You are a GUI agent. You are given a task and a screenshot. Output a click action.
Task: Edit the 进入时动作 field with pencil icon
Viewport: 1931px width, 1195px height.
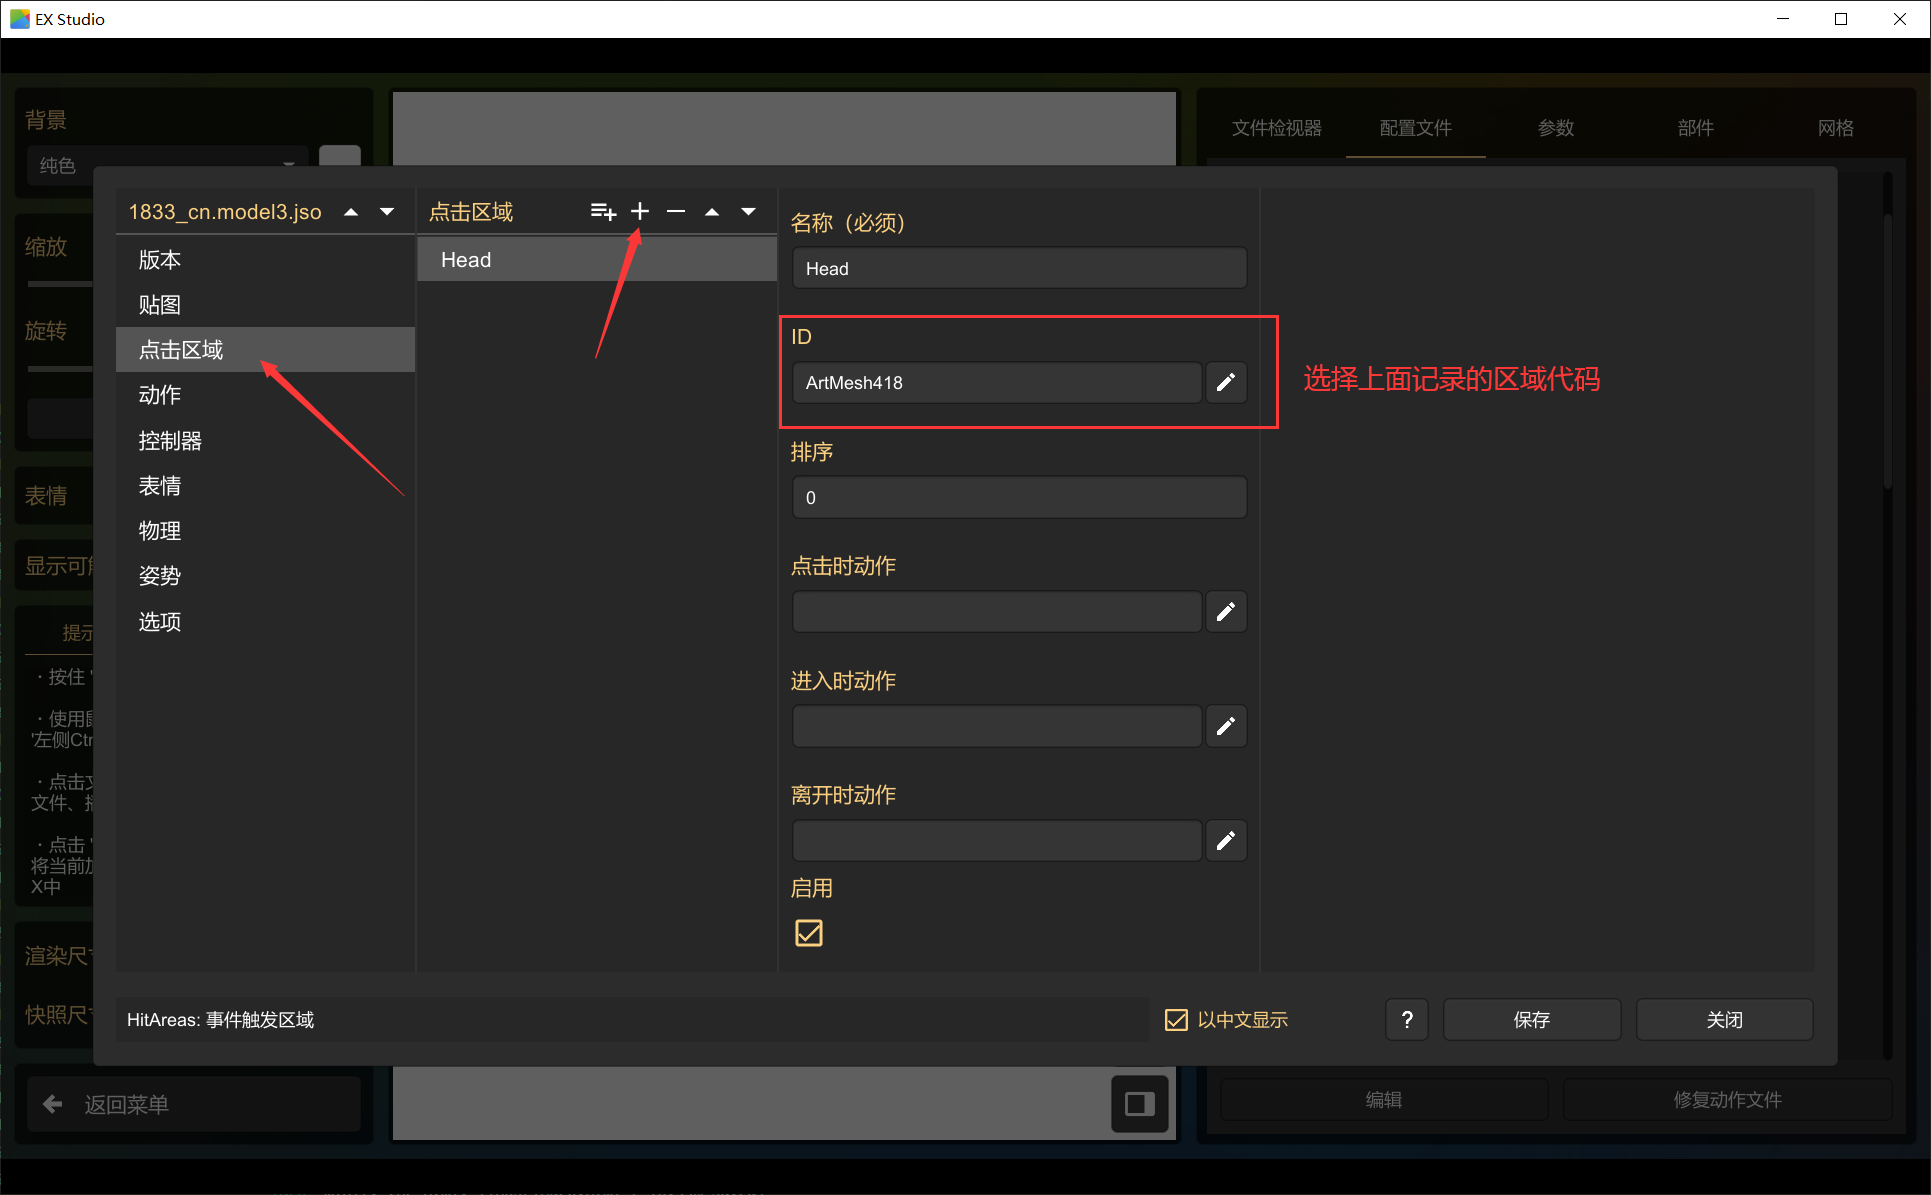click(1226, 726)
